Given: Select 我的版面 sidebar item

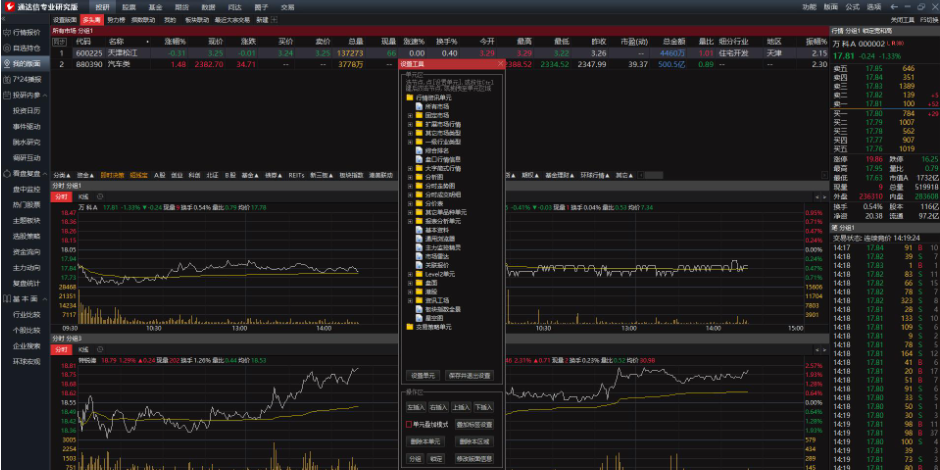Looking at the screenshot, I should (24, 63).
